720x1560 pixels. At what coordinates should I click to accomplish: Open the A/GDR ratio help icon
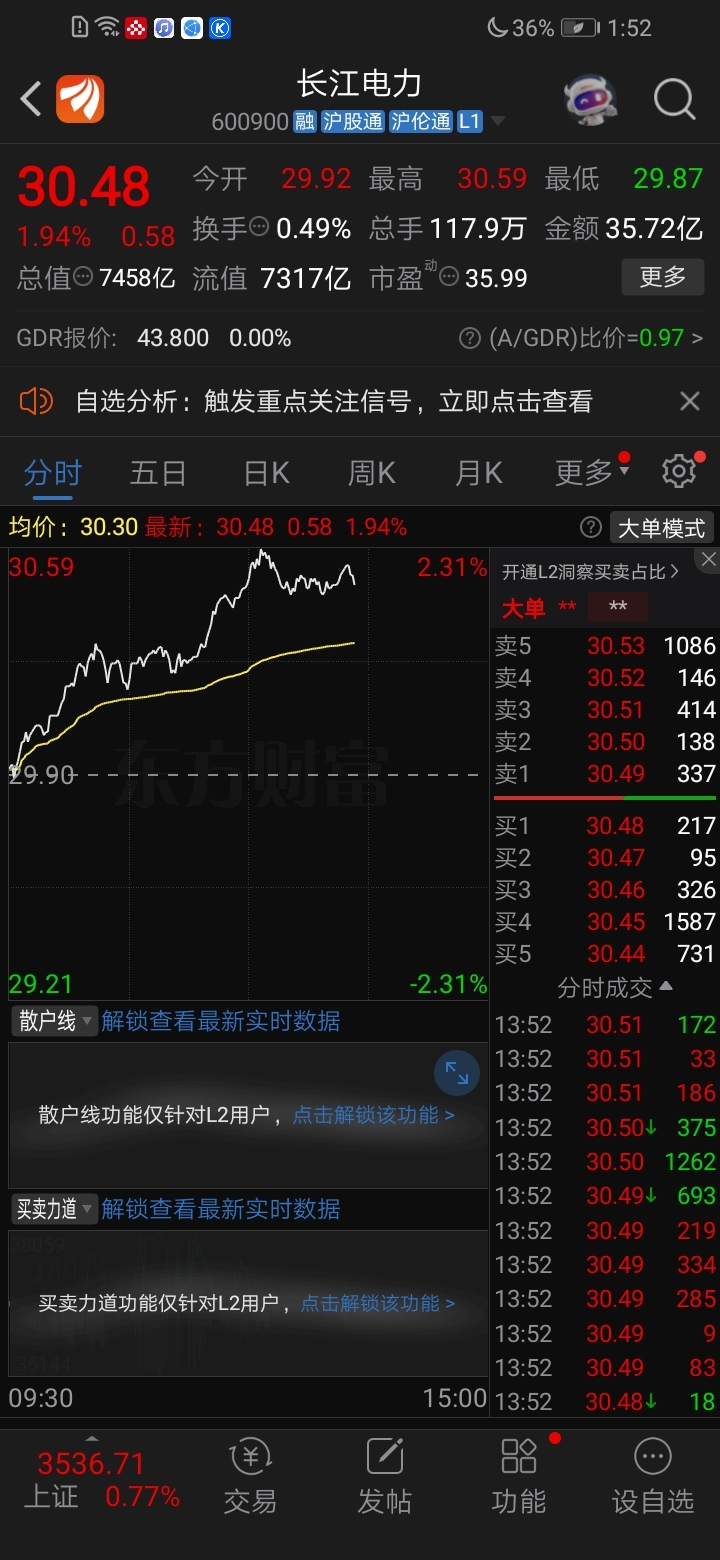pos(470,338)
